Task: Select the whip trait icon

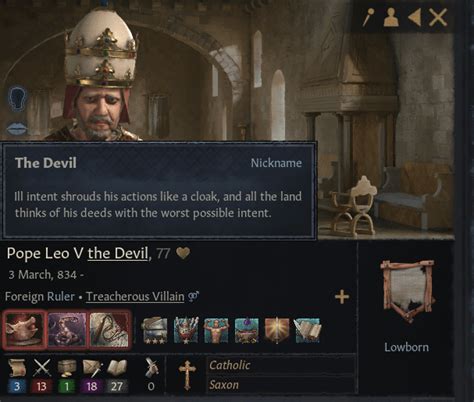Action: tap(110, 329)
